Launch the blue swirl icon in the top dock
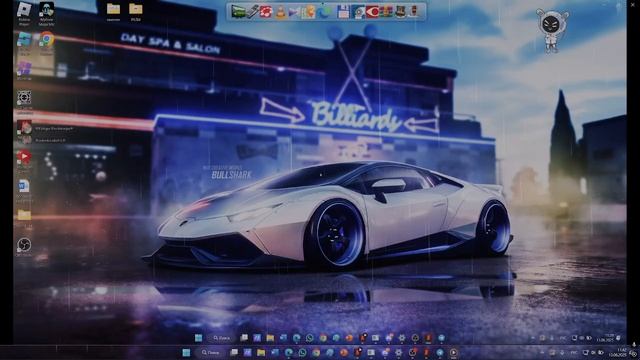This screenshot has height=360, width=640. 324,12
